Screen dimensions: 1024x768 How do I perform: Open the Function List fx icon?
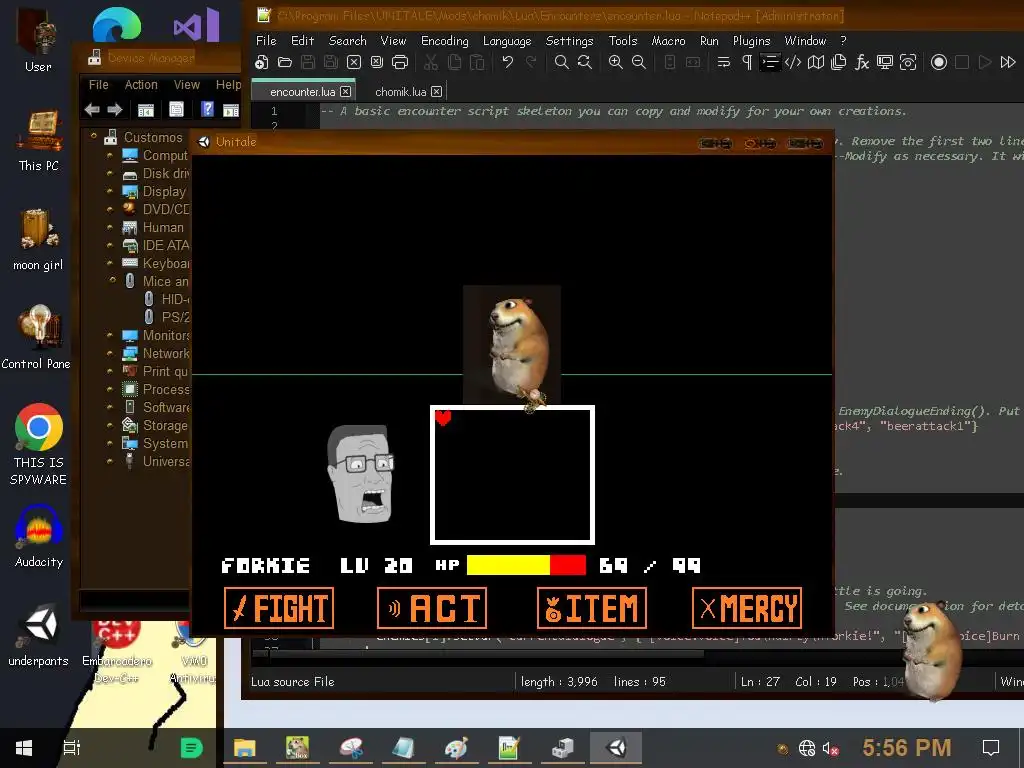[x=862, y=62]
